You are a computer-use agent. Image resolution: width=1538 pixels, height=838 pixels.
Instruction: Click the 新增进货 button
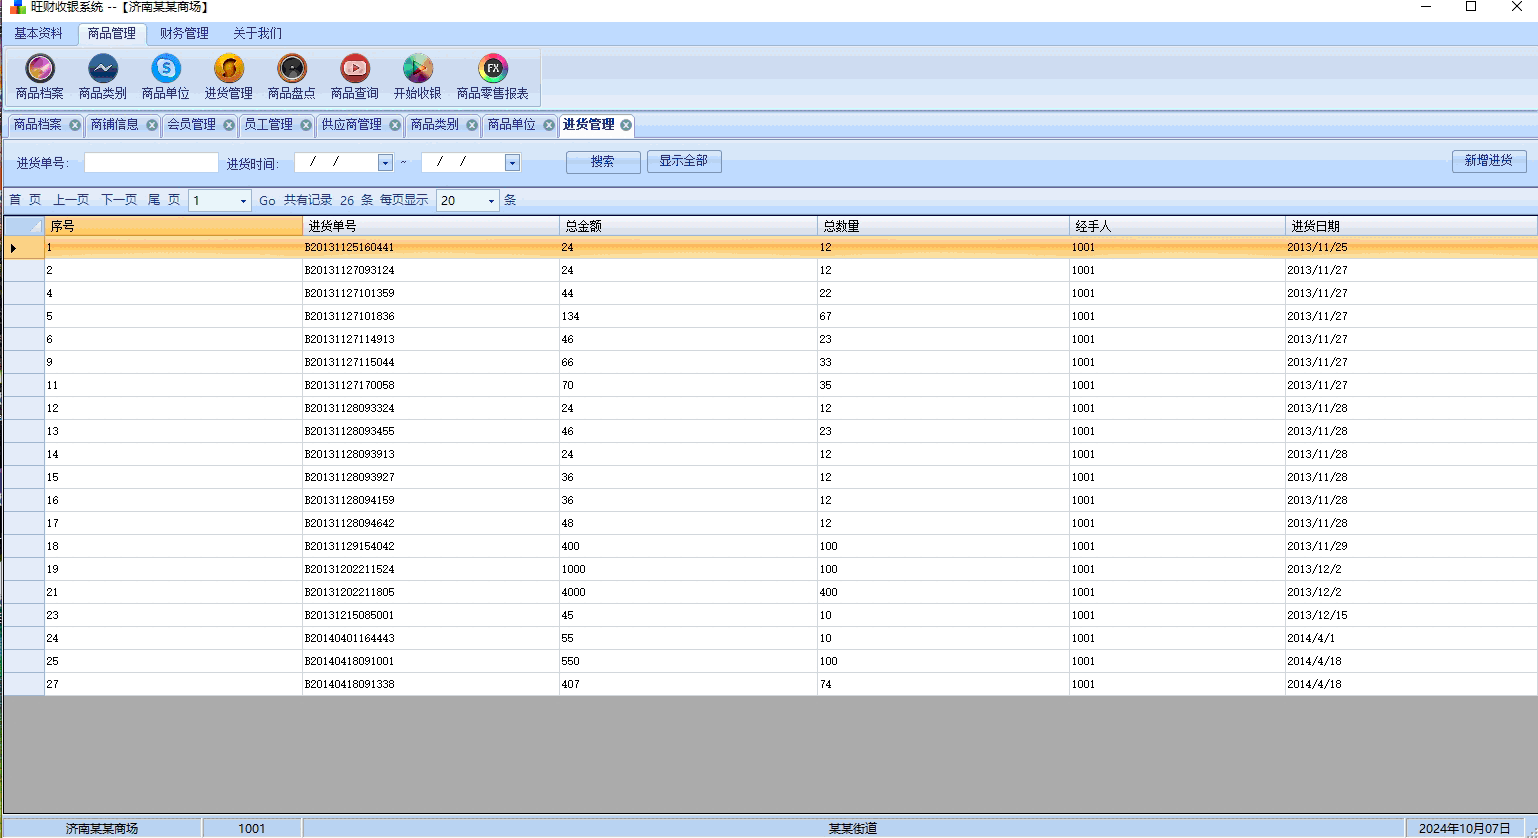(x=1489, y=161)
